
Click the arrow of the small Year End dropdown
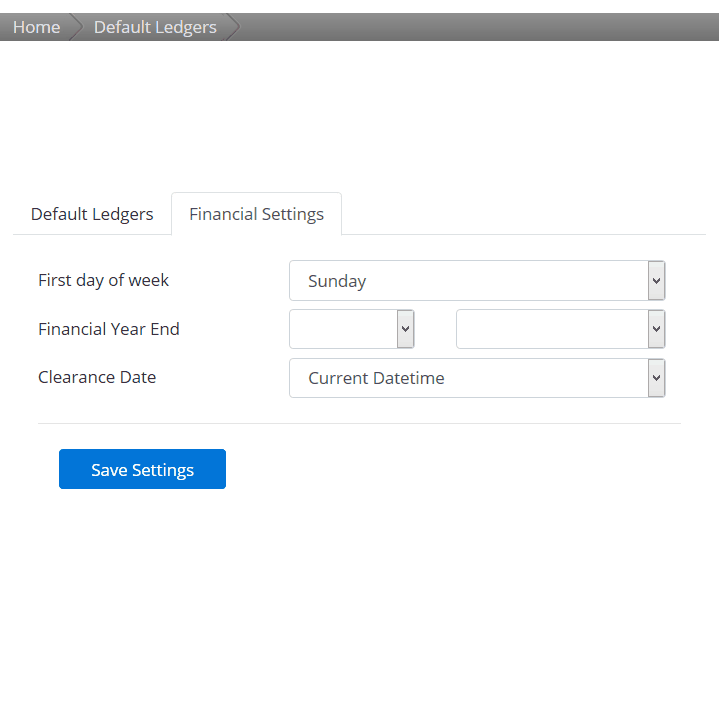pyautogui.click(x=405, y=329)
